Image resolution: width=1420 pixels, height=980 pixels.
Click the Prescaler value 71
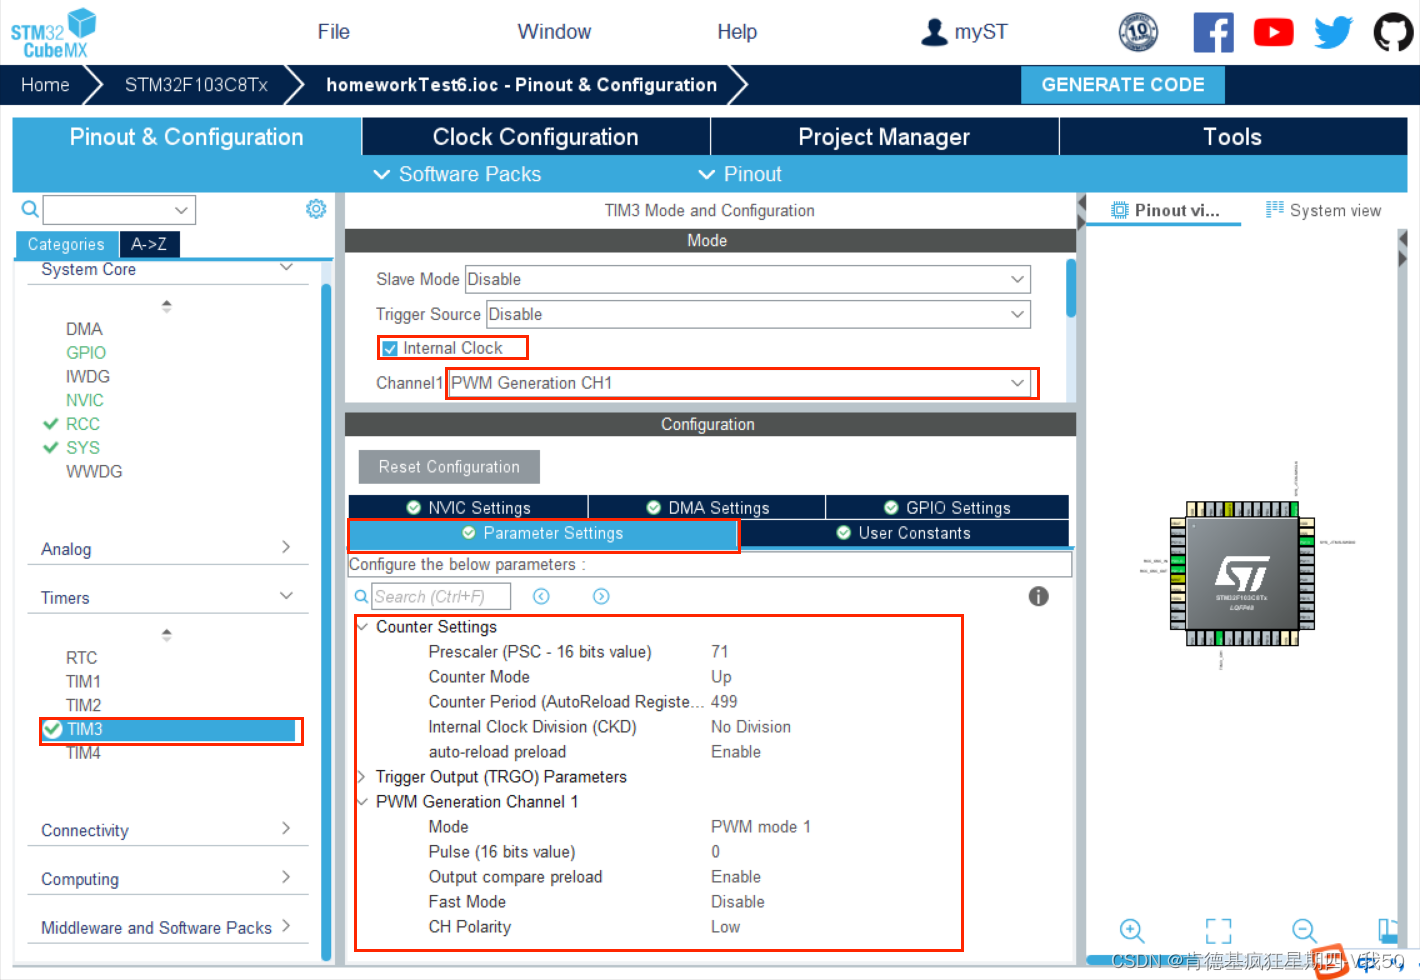(720, 652)
